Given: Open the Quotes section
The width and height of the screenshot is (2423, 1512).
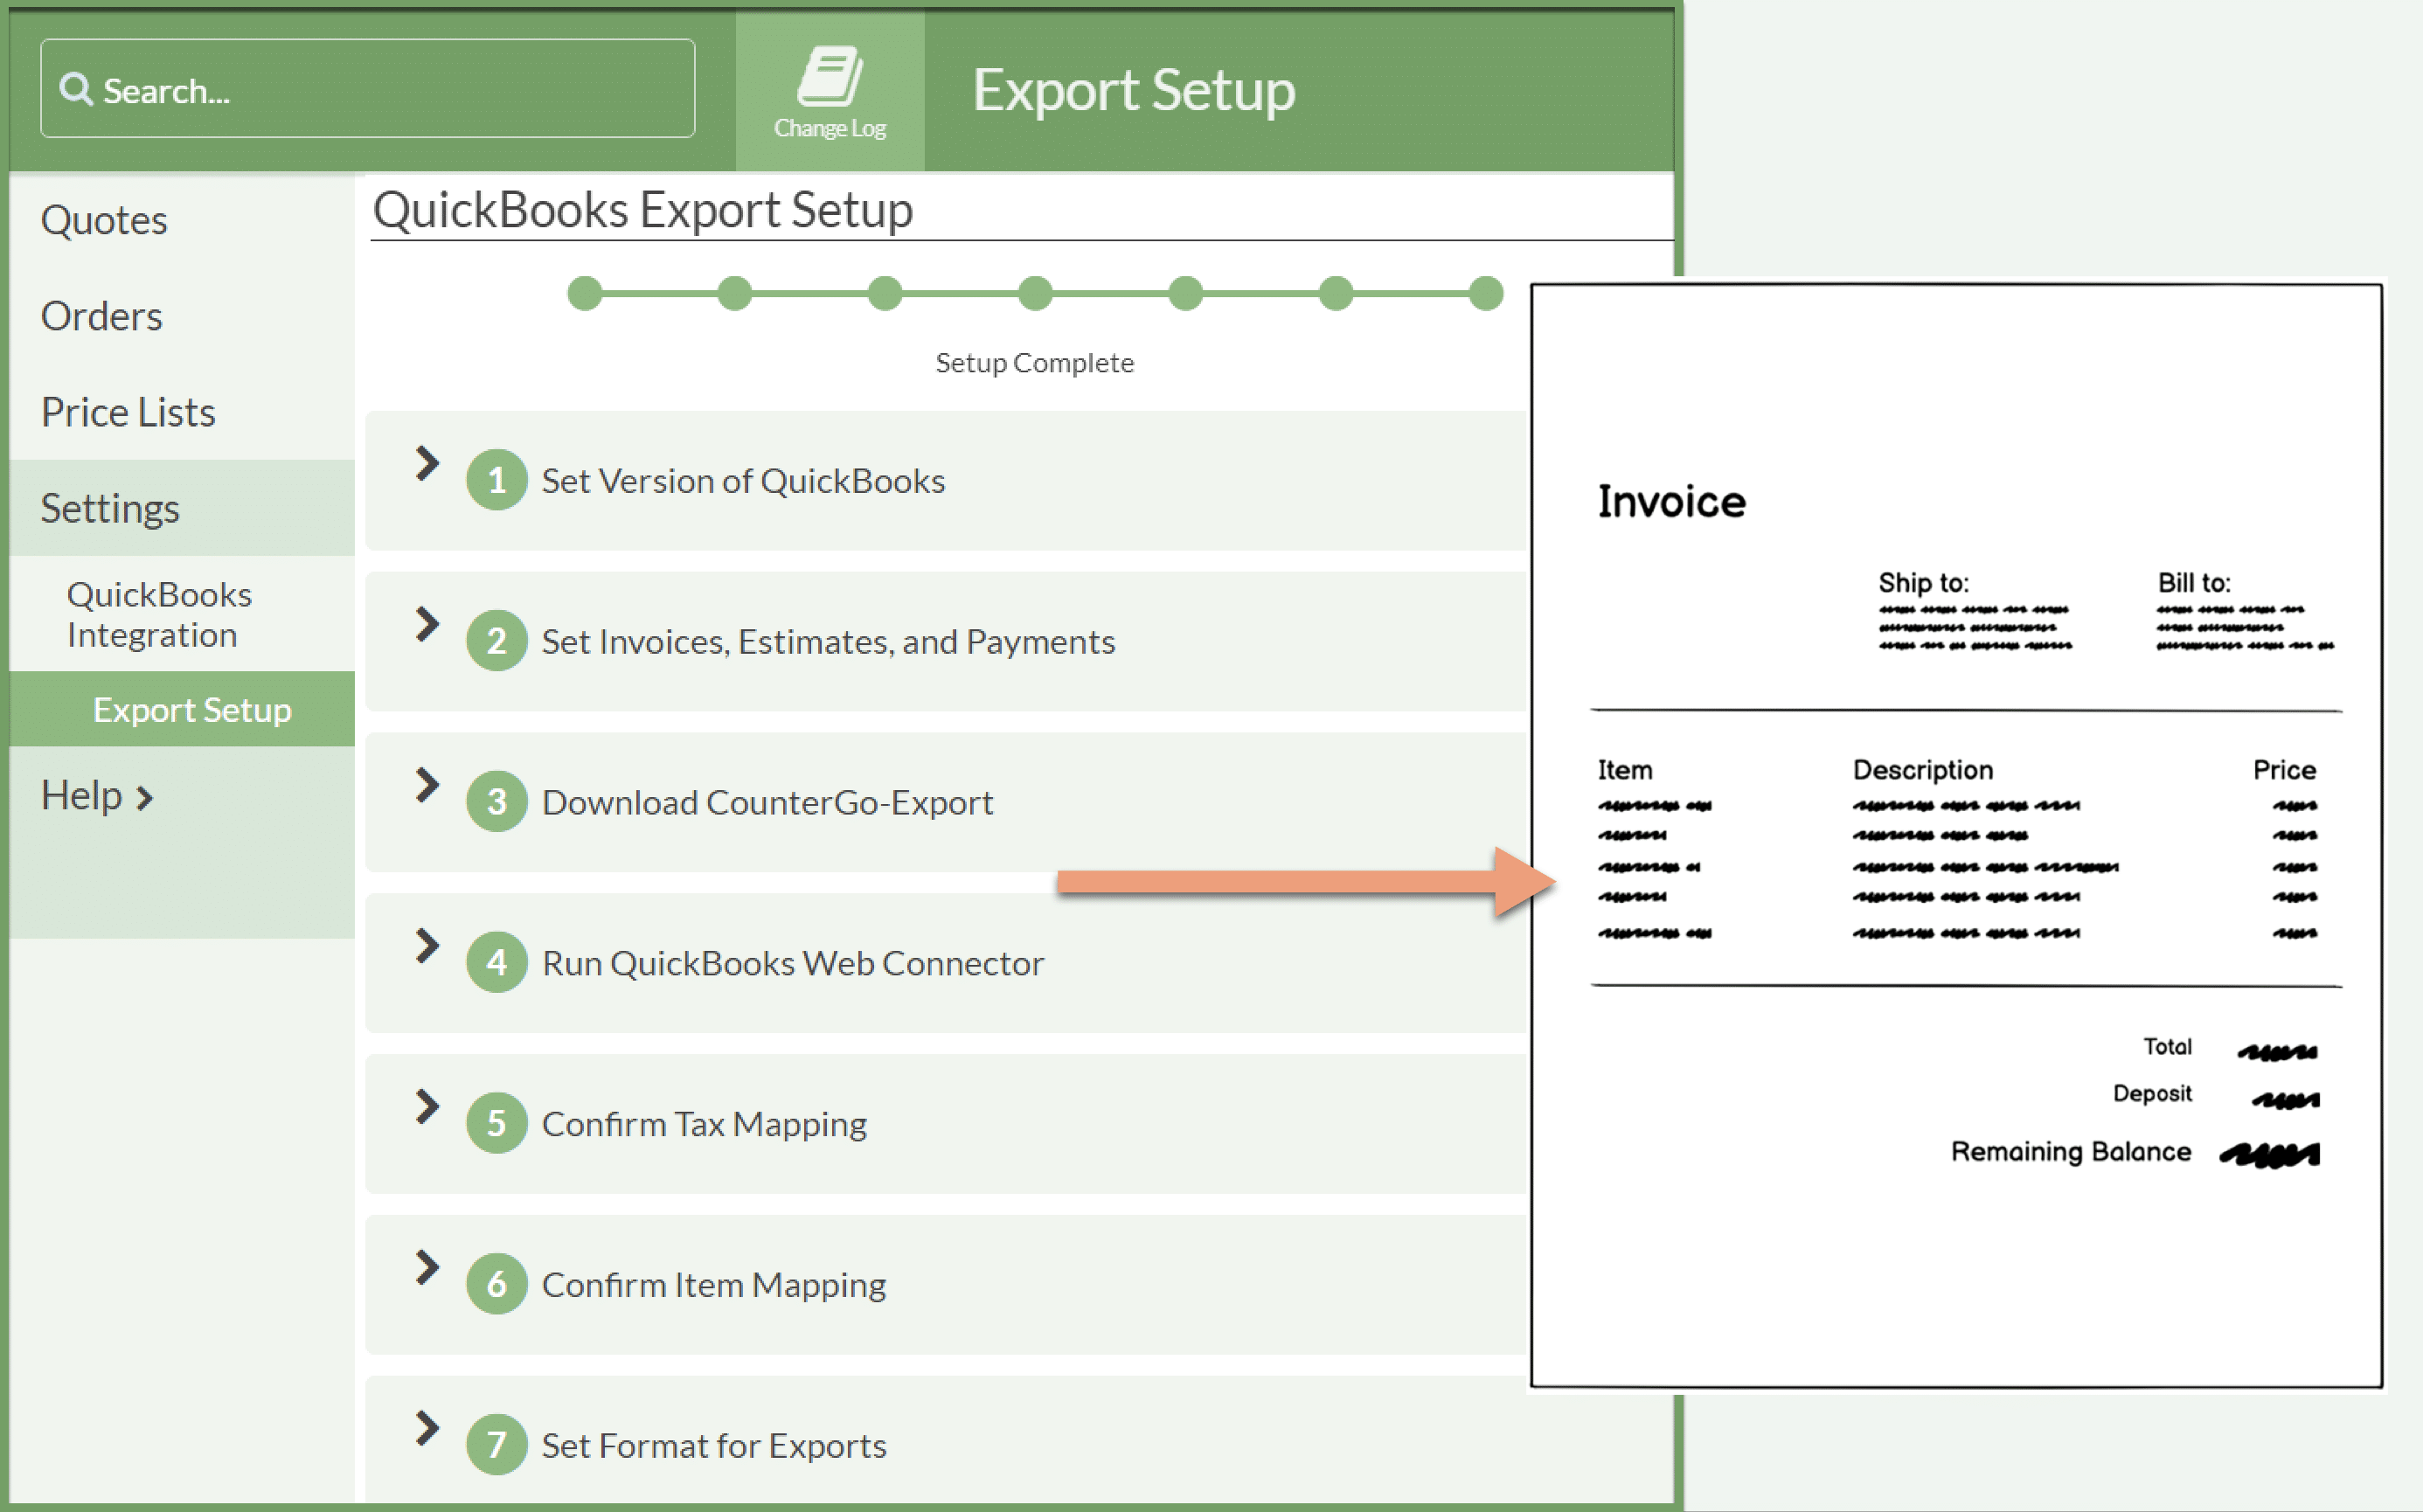Looking at the screenshot, I should pos(104,219).
